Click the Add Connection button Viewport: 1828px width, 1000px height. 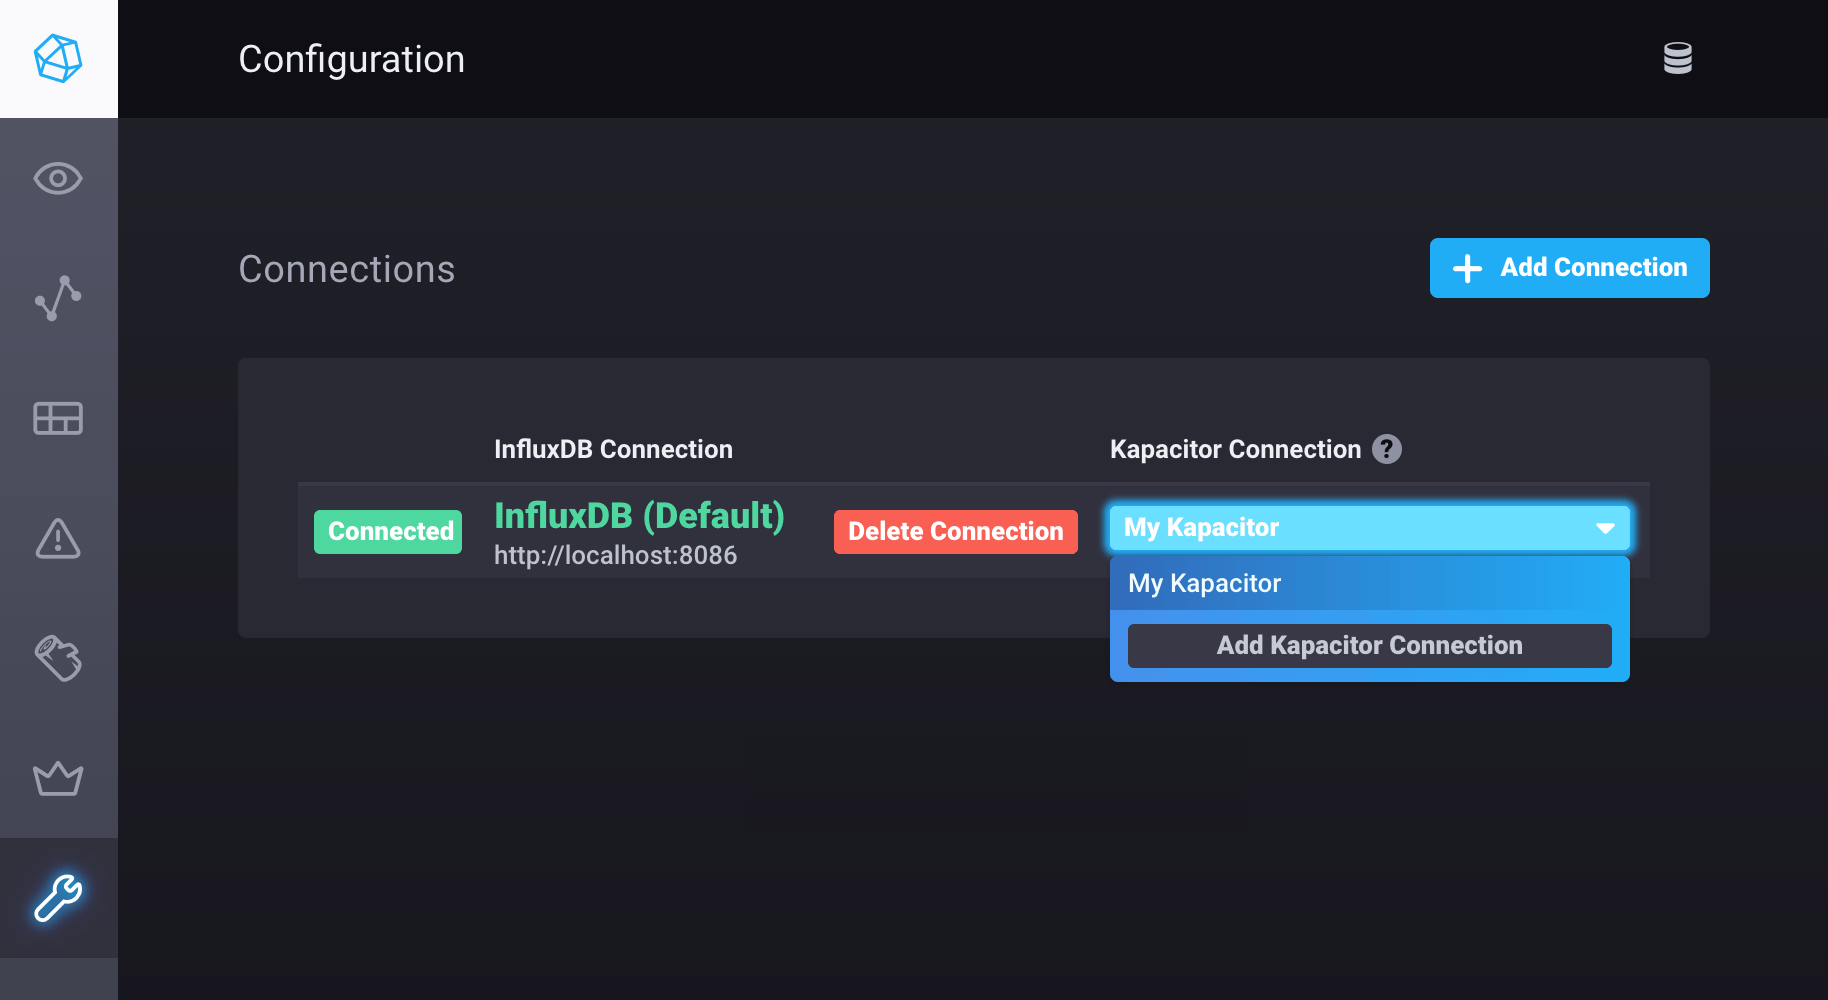pyautogui.click(x=1569, y=268)
